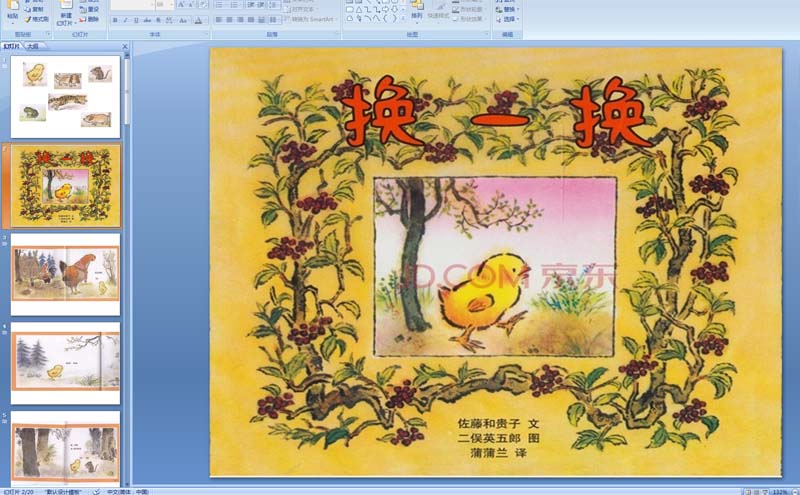Click the increase indent icon
This screenshot has height=495, width=800.
[x=262, y=5]
